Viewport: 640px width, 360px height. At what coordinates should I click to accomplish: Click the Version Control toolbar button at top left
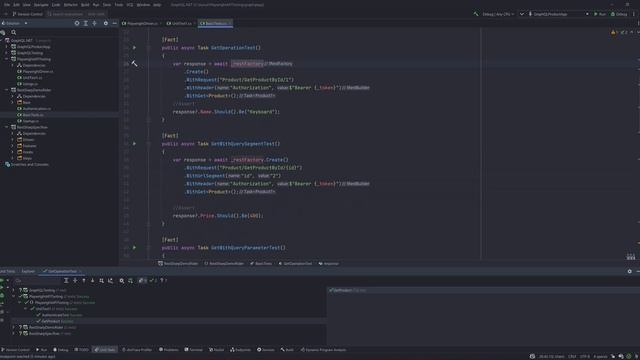tap(27, 14)
